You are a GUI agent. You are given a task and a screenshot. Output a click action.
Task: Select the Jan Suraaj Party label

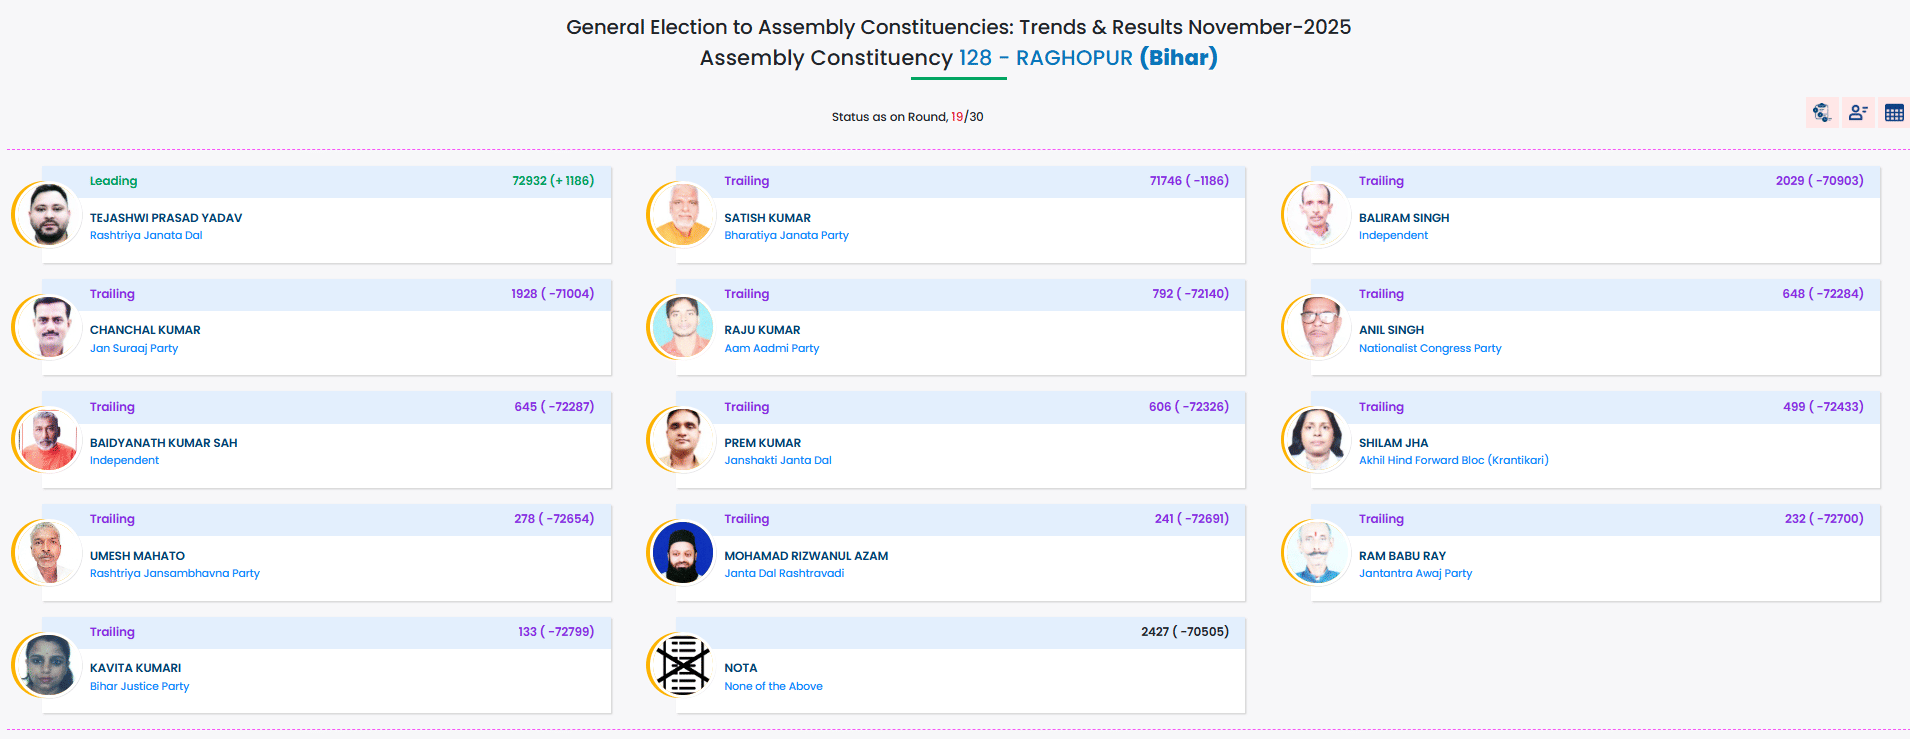[134, 349]
